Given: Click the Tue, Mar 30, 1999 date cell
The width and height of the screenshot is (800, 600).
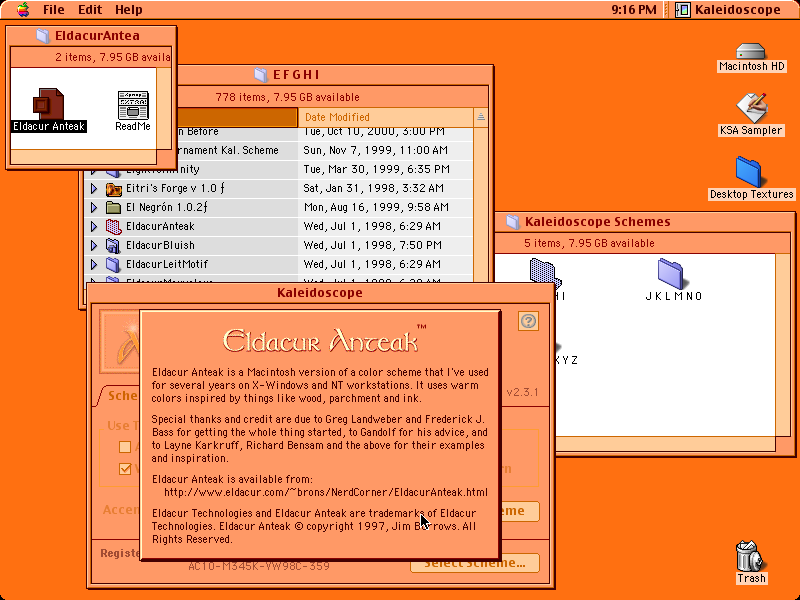Looking at the screenshot, I should (377, 169).
